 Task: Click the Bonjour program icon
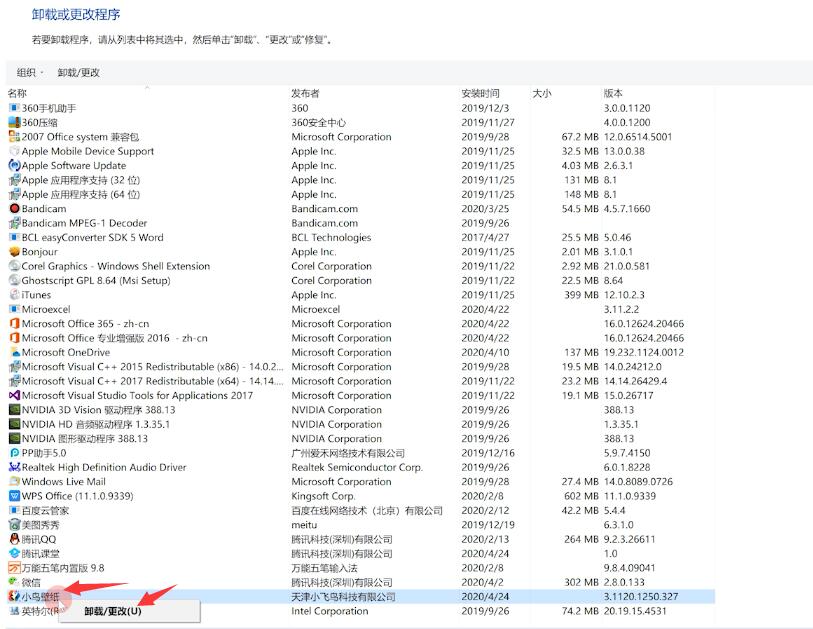coord(15,251)
